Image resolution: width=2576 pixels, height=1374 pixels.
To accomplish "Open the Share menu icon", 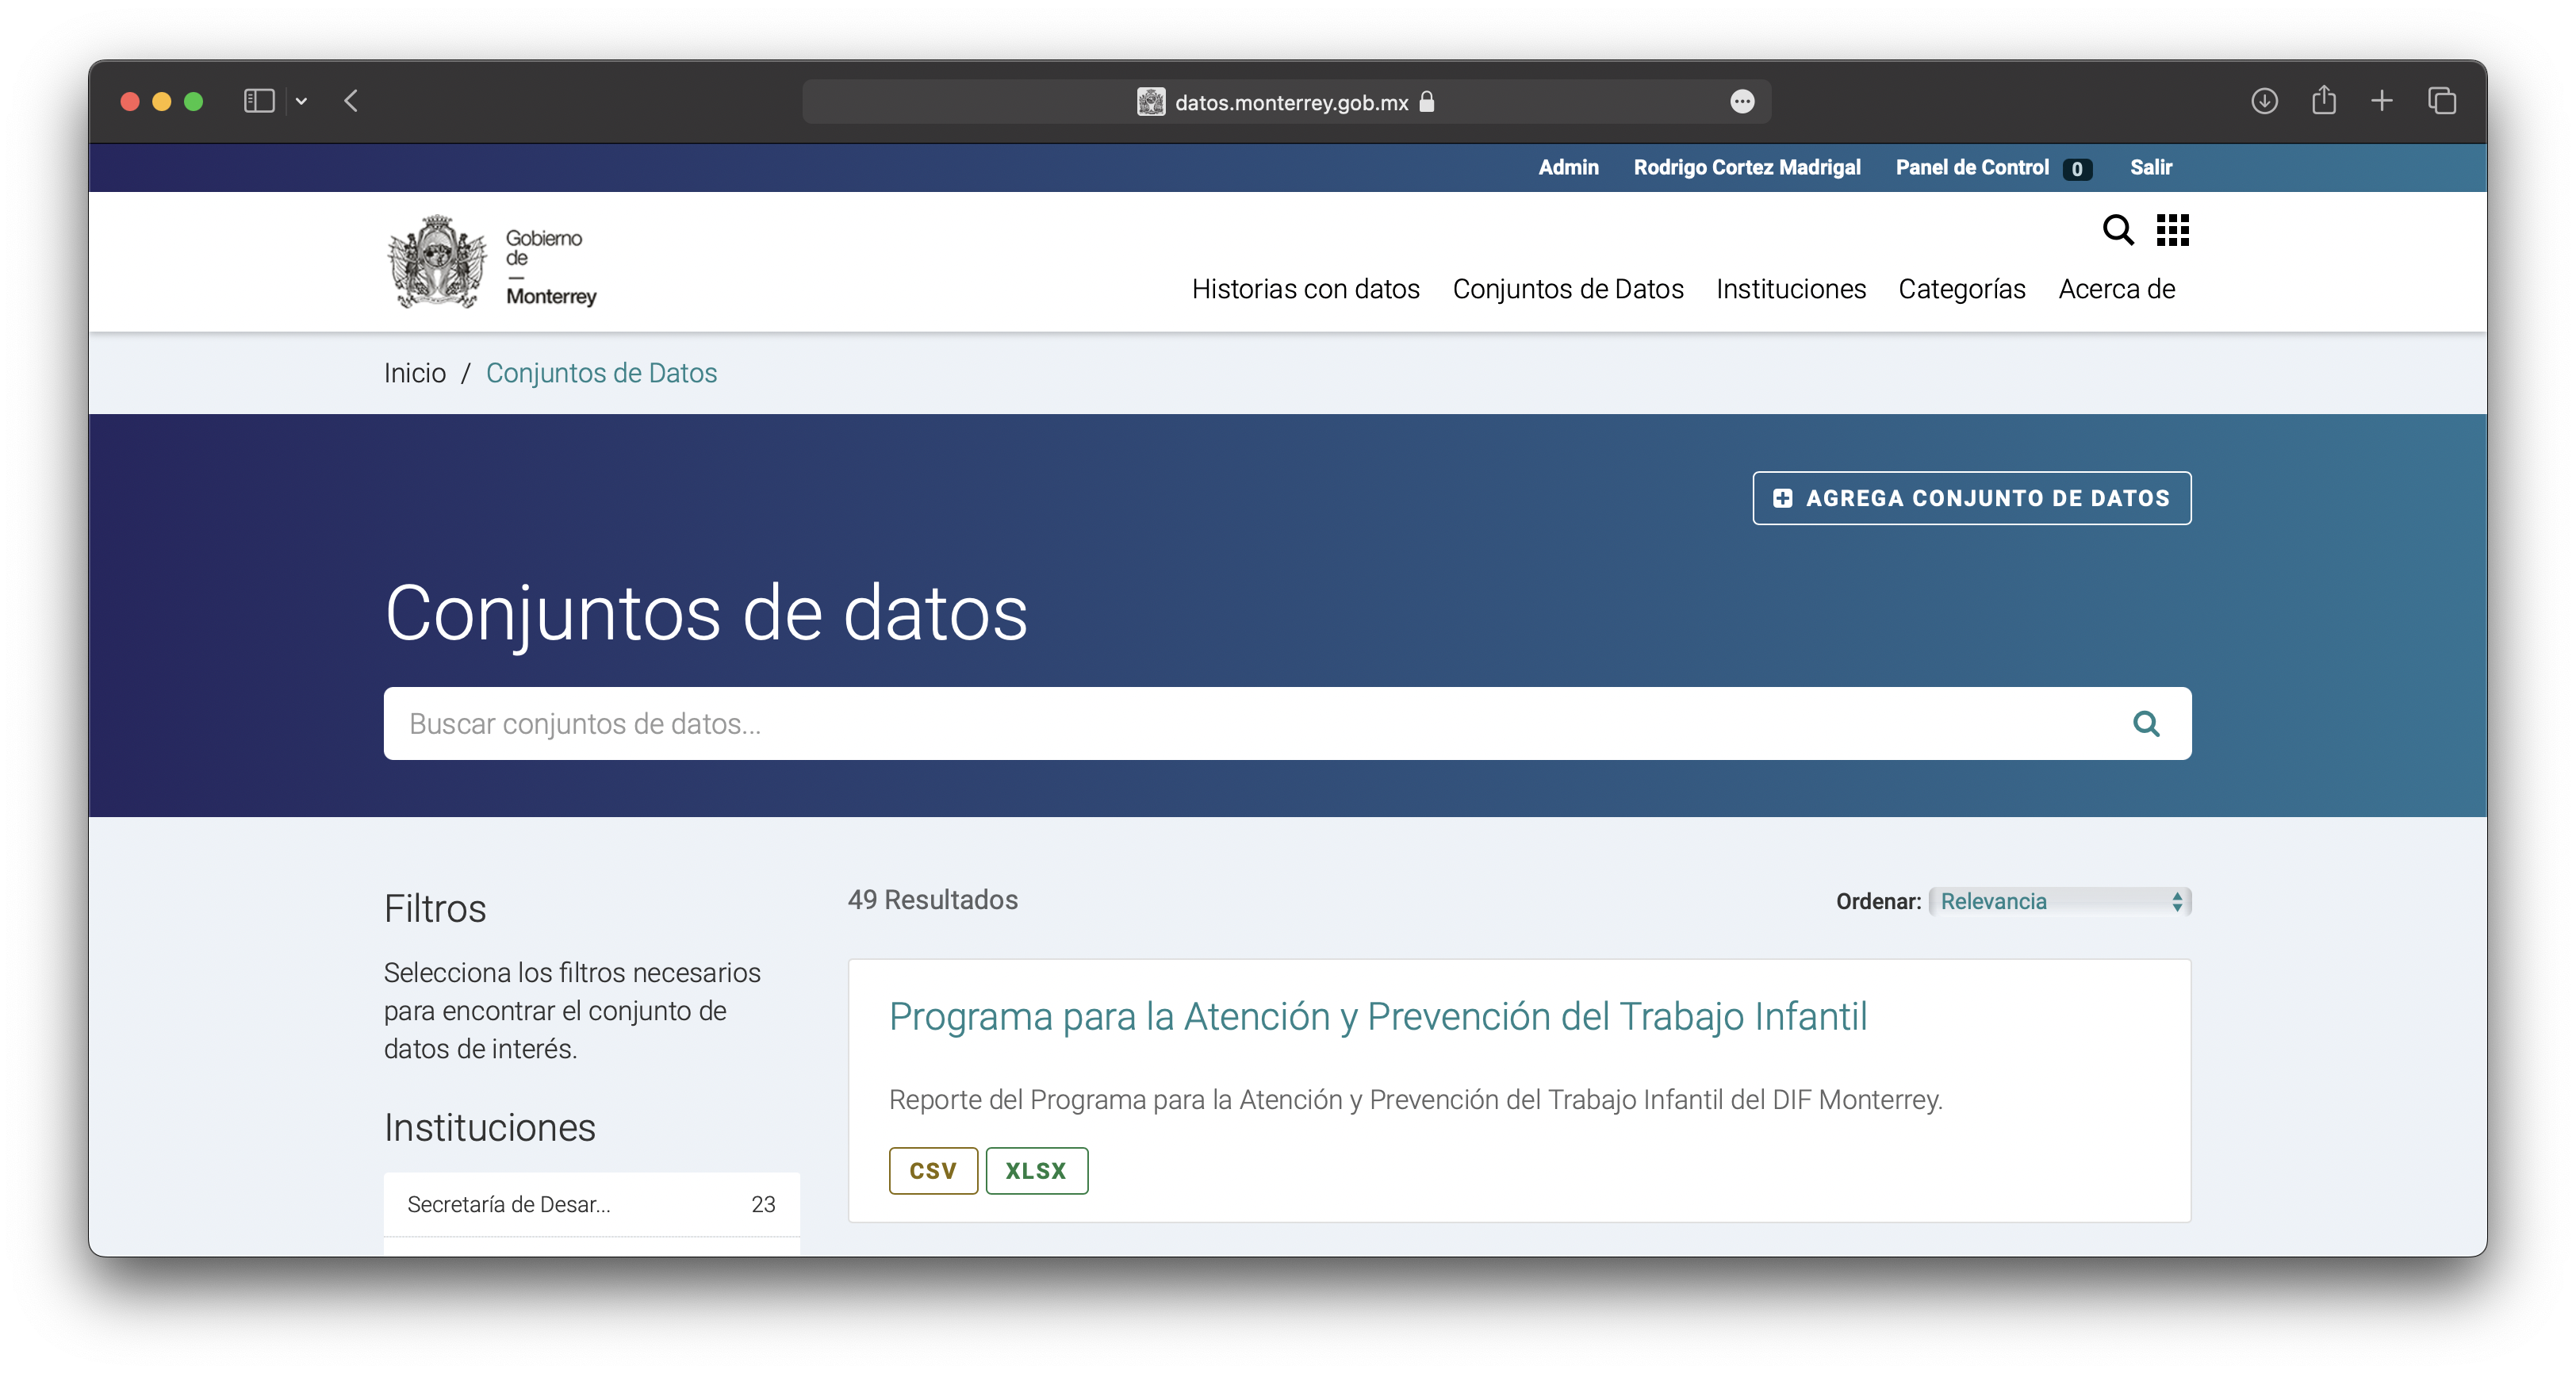I will click(2324, 100).
